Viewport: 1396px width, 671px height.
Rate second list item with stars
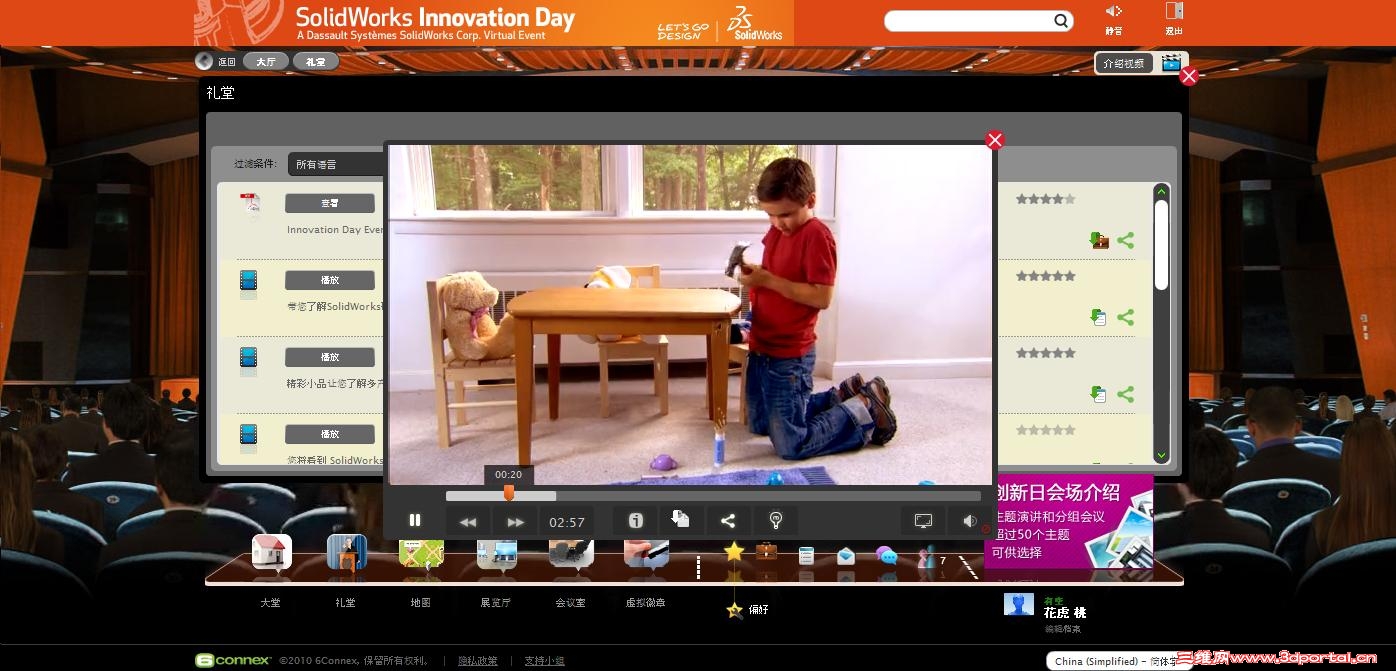tap(1046, 276)
